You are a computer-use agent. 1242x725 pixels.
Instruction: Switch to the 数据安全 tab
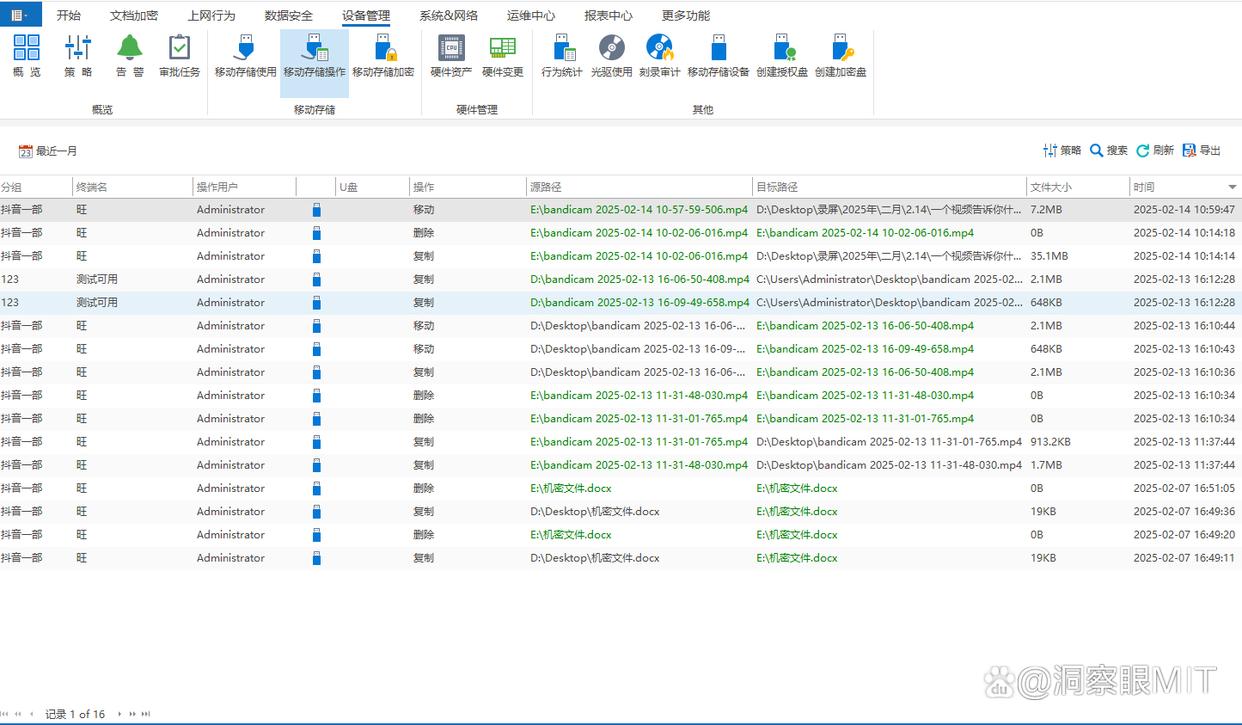289,16
